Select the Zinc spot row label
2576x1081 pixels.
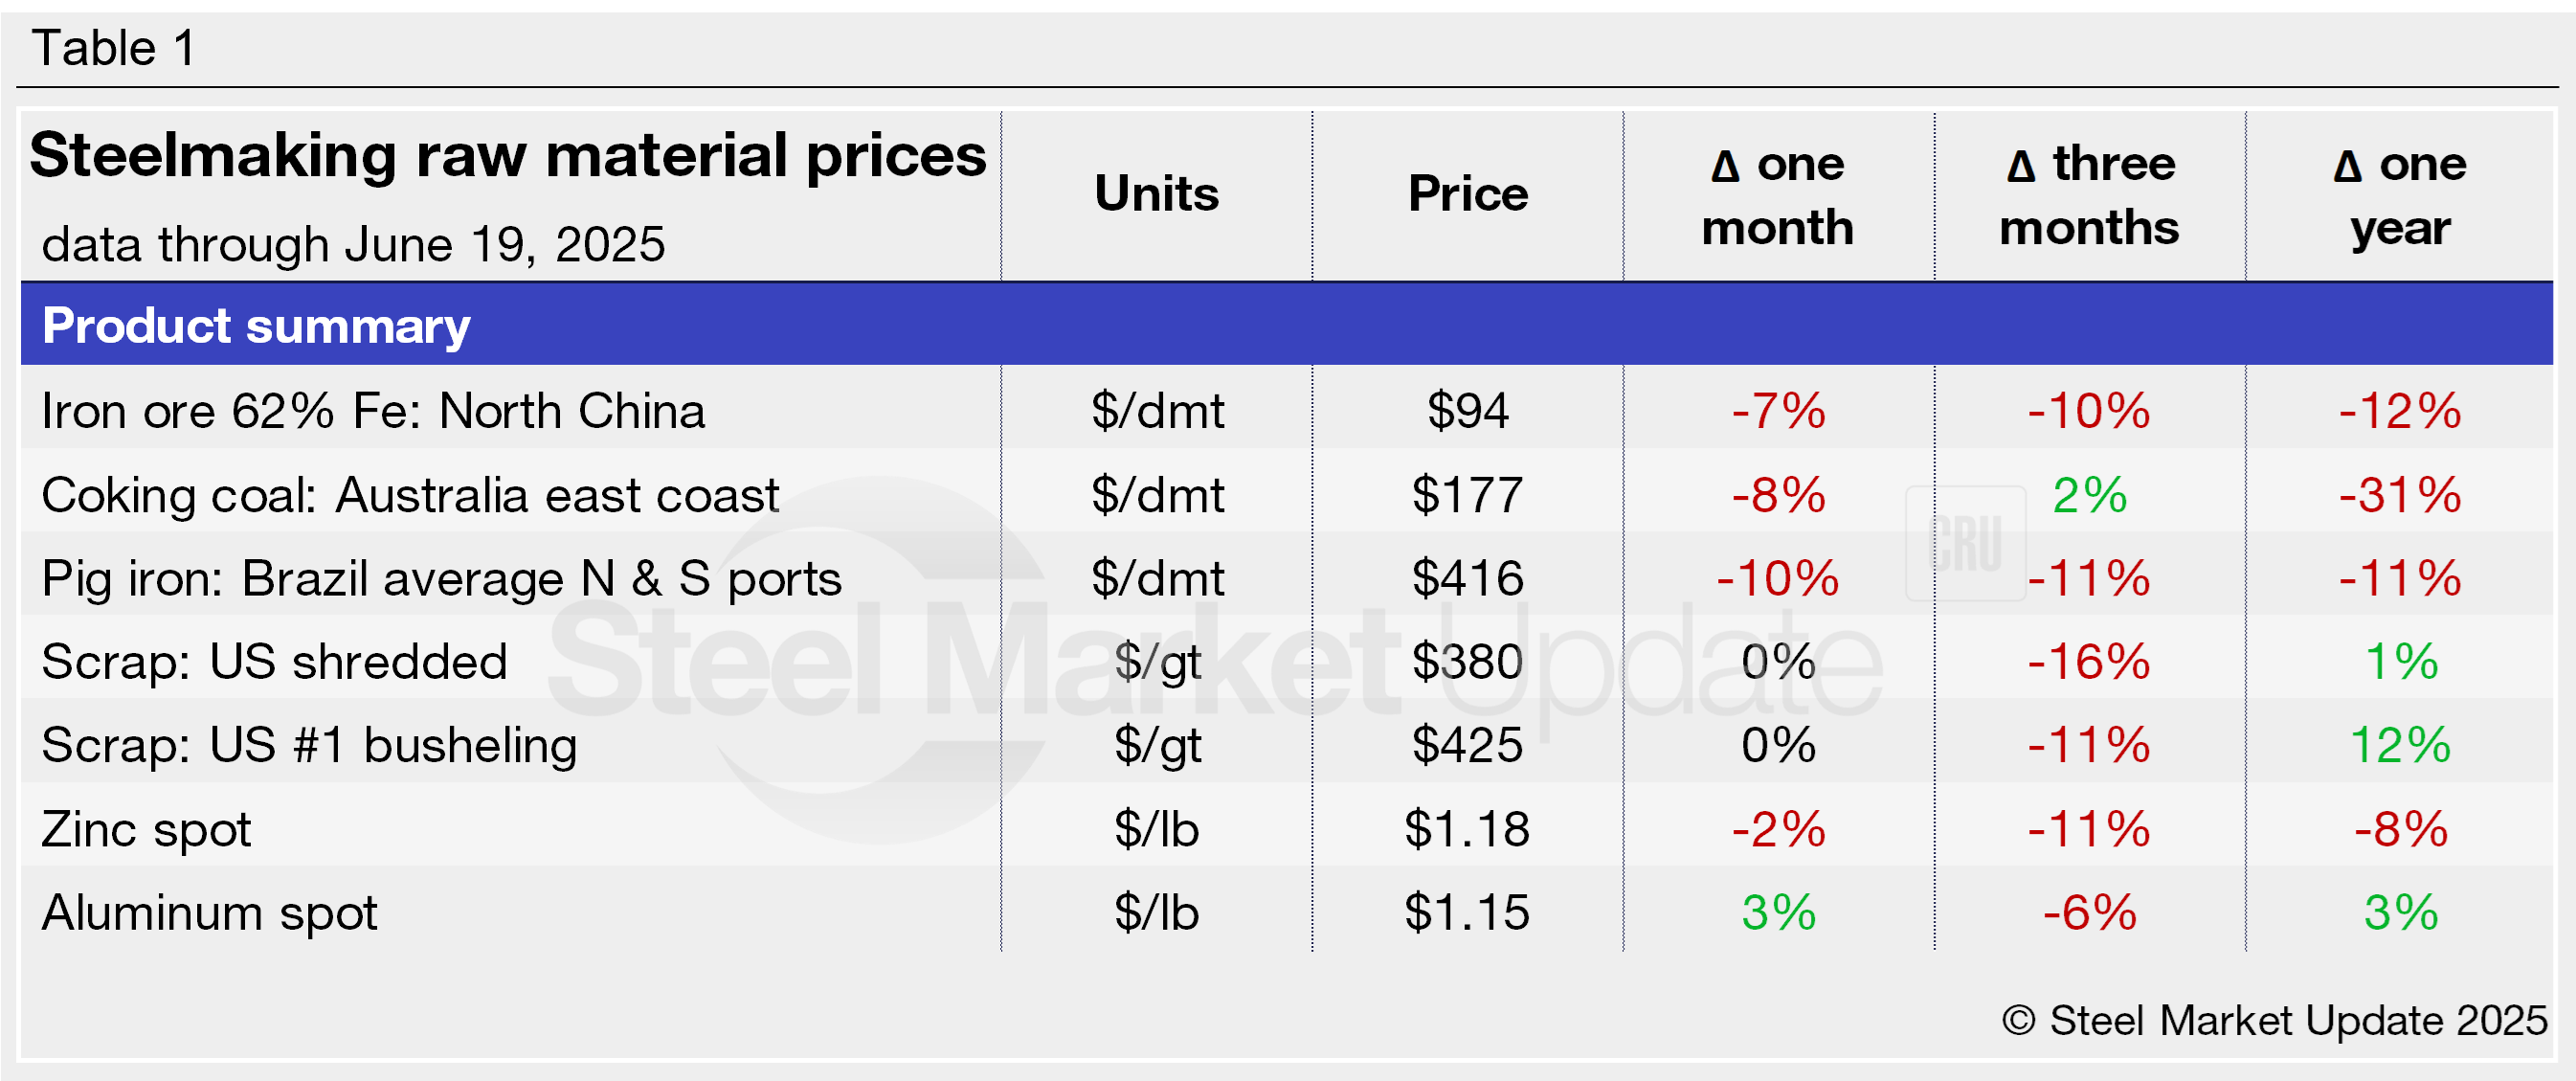coord(146,830)
